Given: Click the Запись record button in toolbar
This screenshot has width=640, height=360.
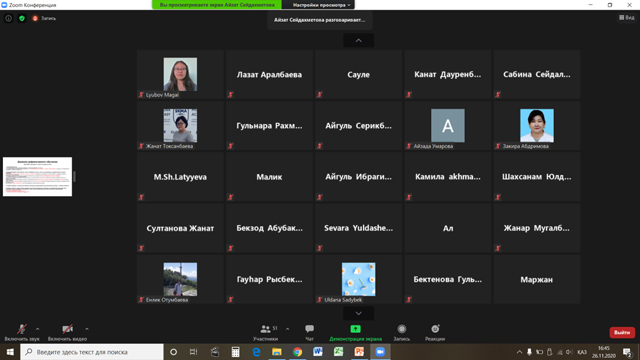Looking at the screenshot, I should 402,332.
